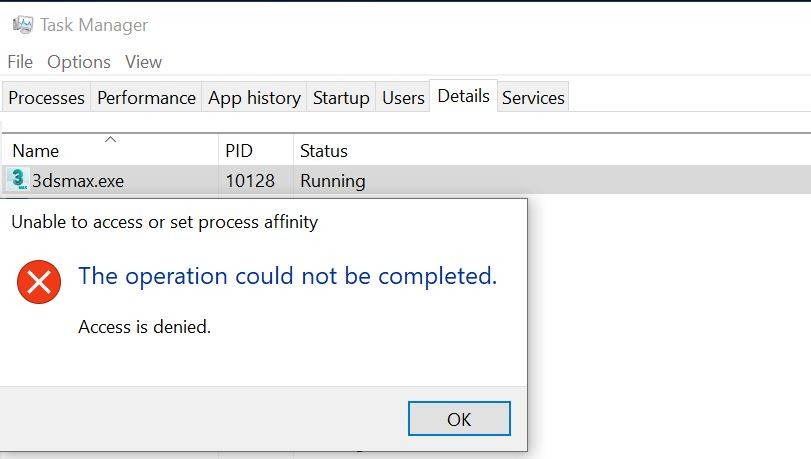Viewport: 811px width, 459px height.
Task: Click the 3dsmax.exe application icon
Action: (x=18, y=180)
